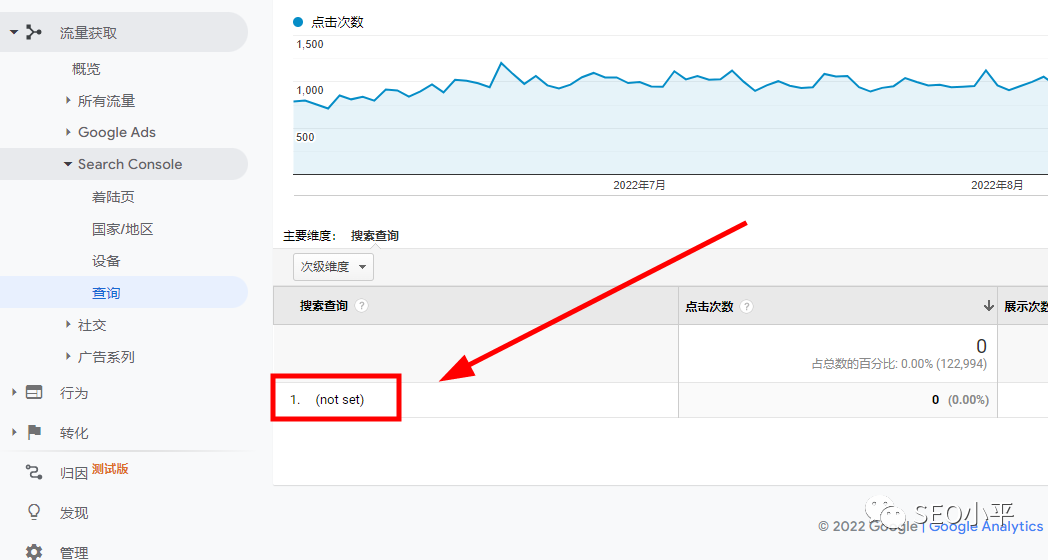Image resolution: width=1048 pixels, height=560 pixels.
Task: Collapse the 流量获取 section arrow
Action: [x=13, y=32]
